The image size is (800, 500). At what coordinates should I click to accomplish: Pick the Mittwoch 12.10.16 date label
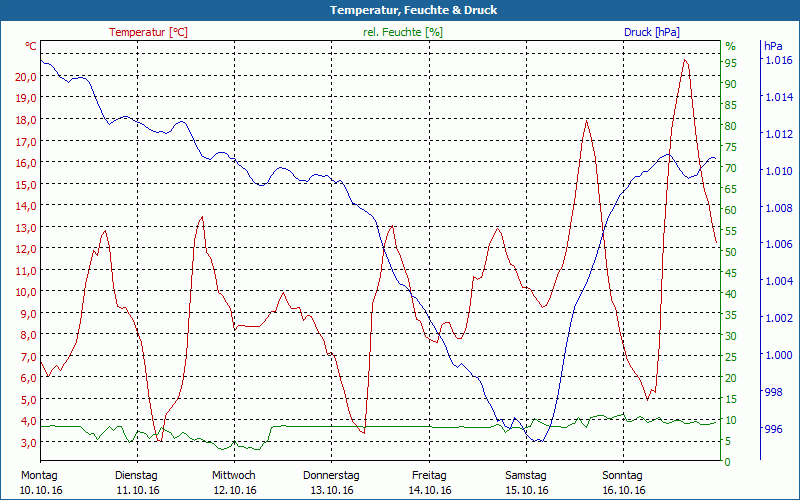(x=234, y=483)
